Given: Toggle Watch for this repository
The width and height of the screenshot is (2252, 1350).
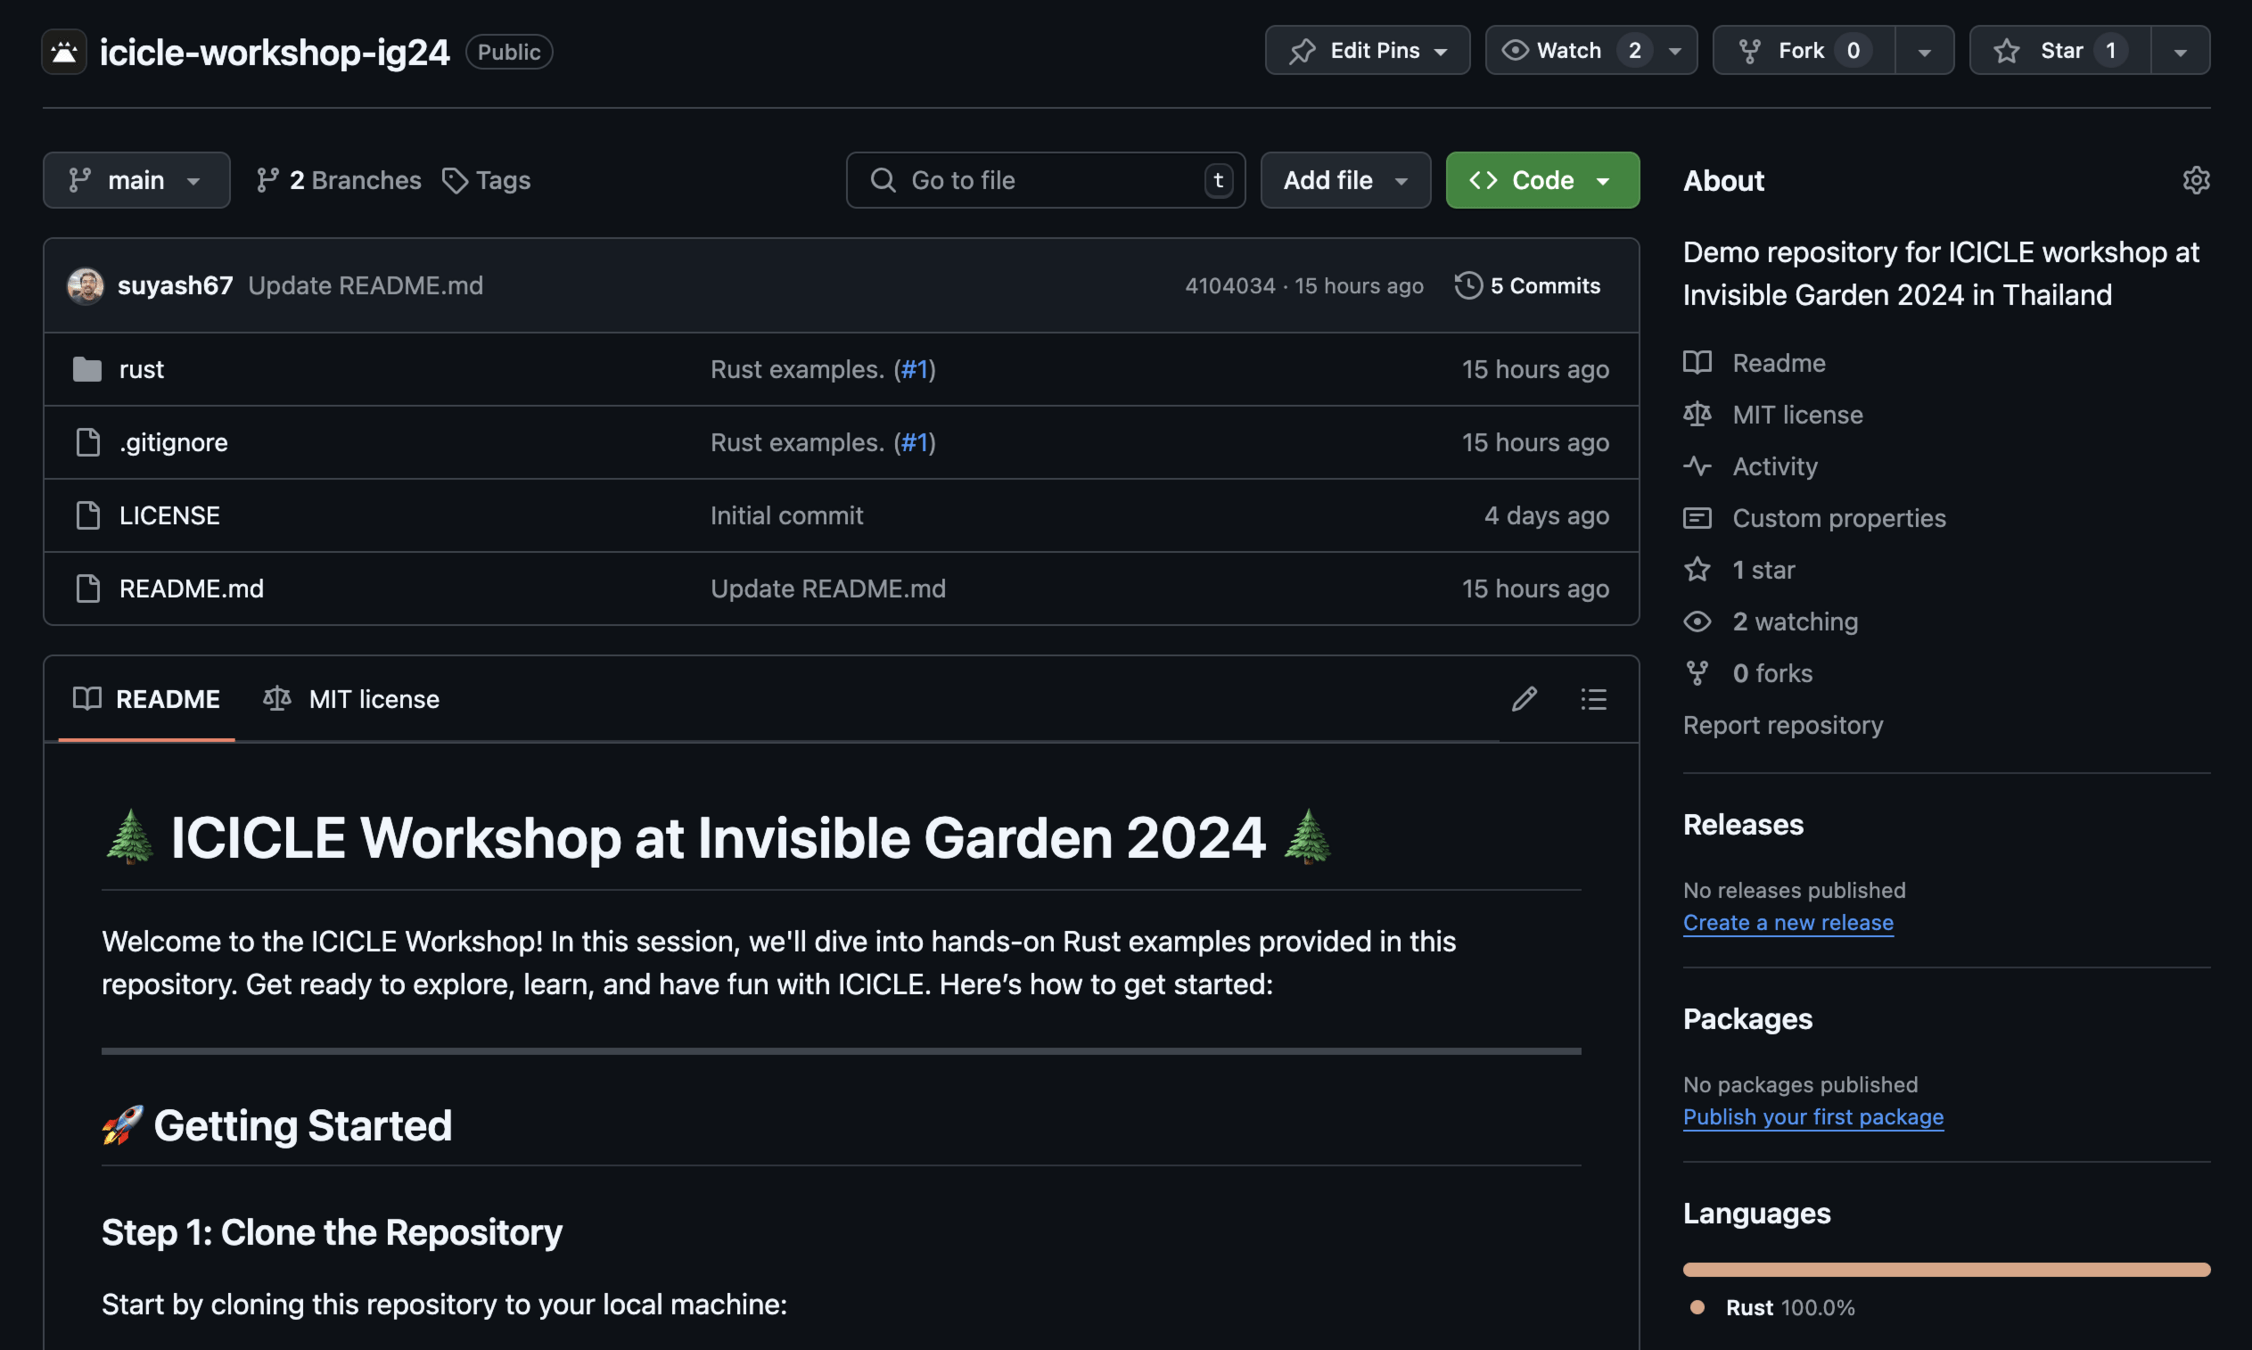Looking at the screenshot, I should coord(1570,51).
